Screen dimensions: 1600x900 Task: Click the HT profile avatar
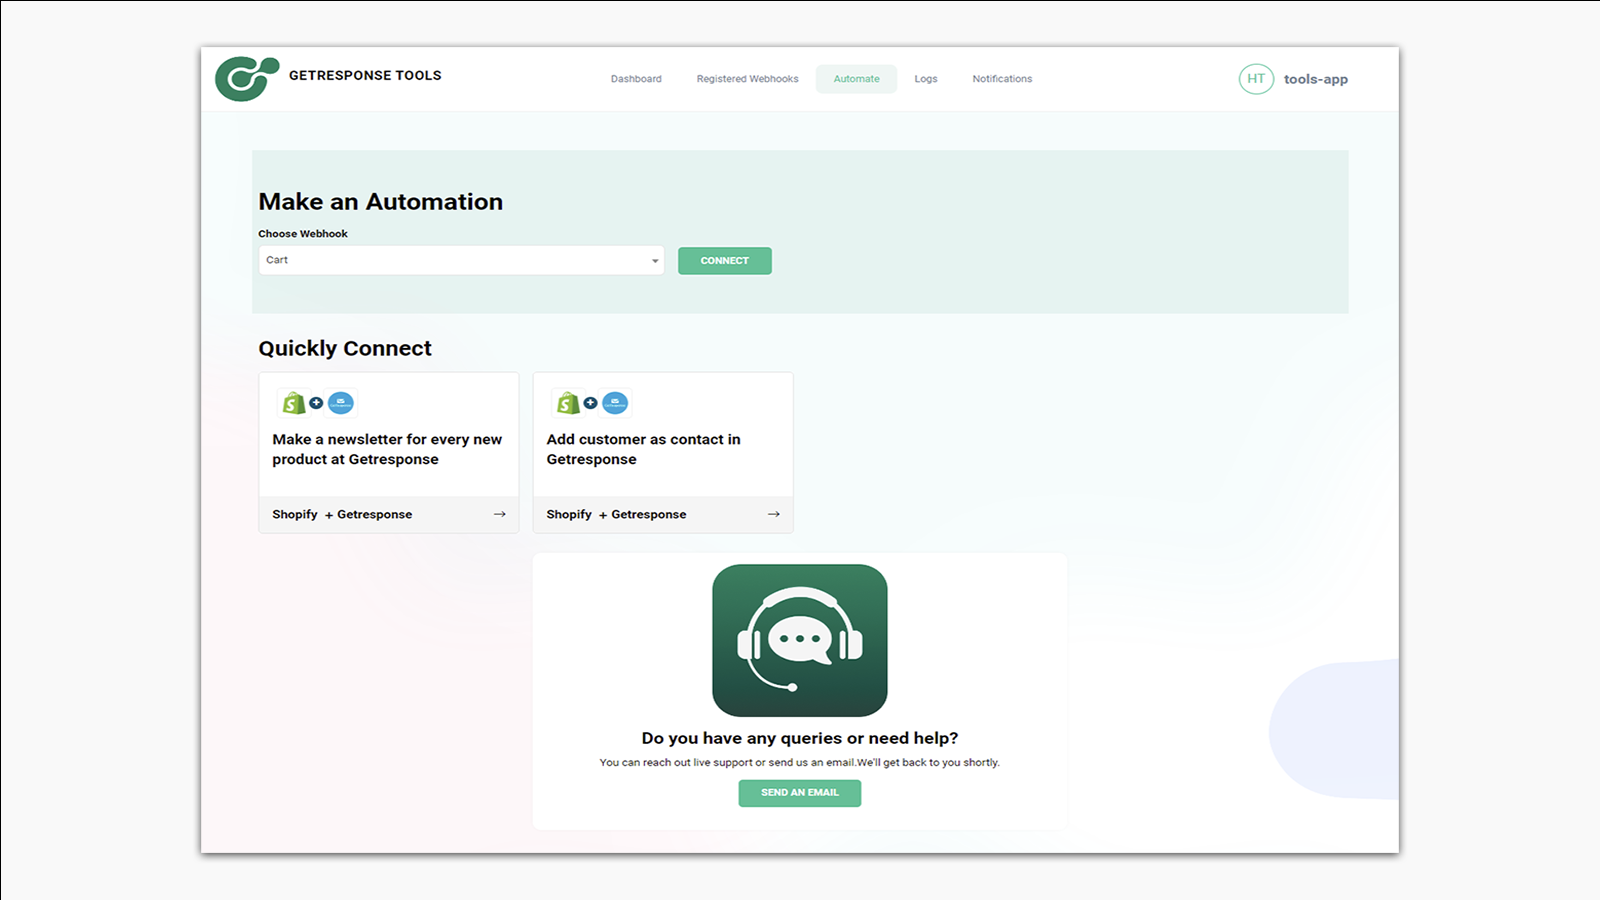pyautogui.click(x=1256, y=79)
